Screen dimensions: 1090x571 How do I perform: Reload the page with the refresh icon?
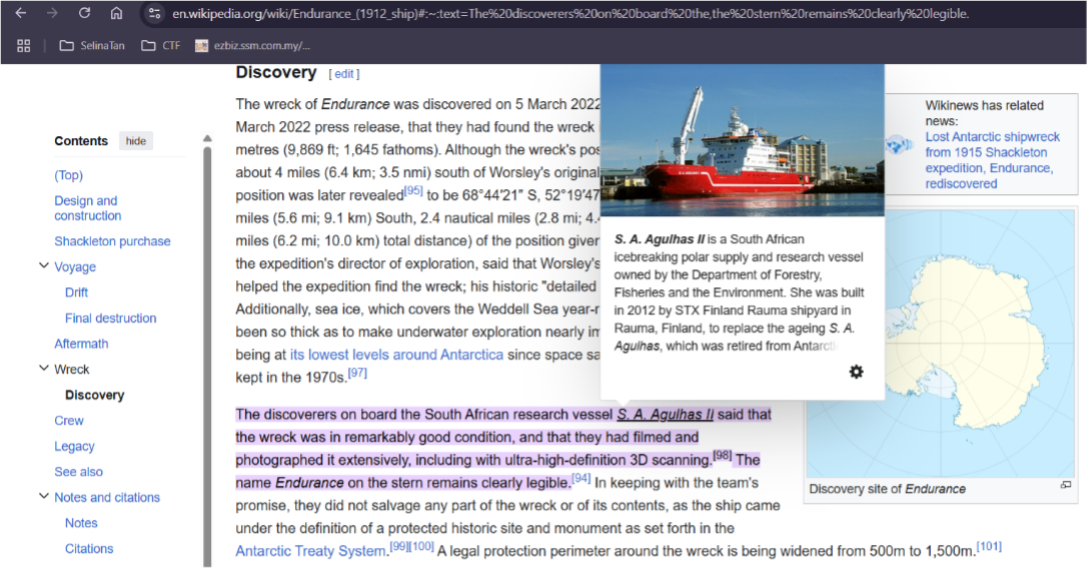tap(84, 13)
